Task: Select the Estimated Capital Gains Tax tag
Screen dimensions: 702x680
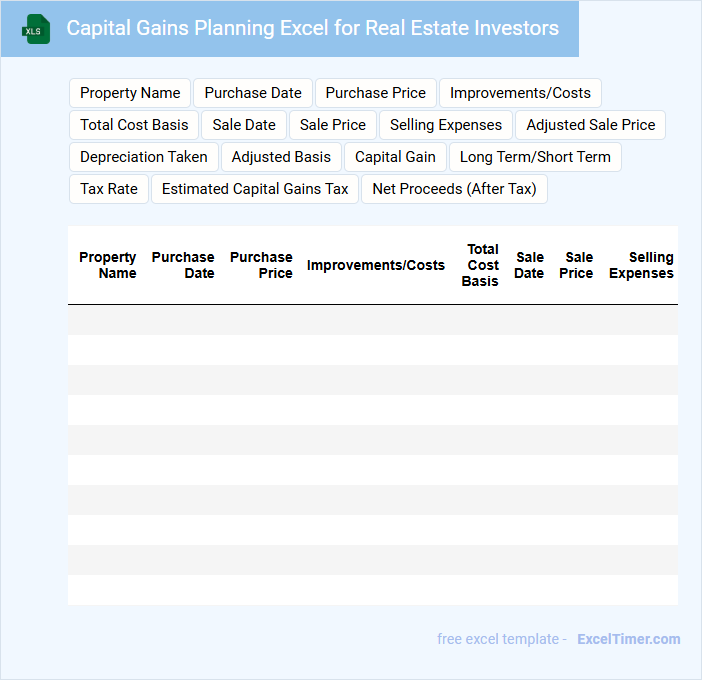Action: point(255,189)
